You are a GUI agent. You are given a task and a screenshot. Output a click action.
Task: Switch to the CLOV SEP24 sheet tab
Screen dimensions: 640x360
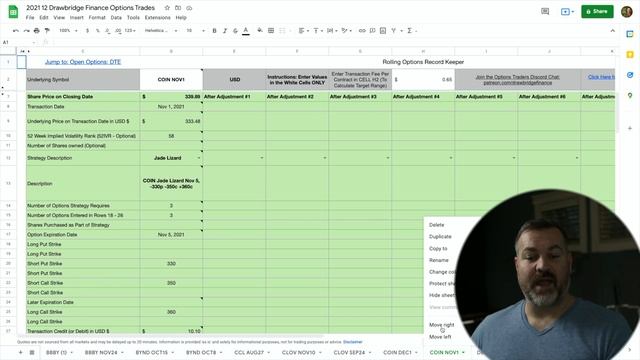[352, 352]
